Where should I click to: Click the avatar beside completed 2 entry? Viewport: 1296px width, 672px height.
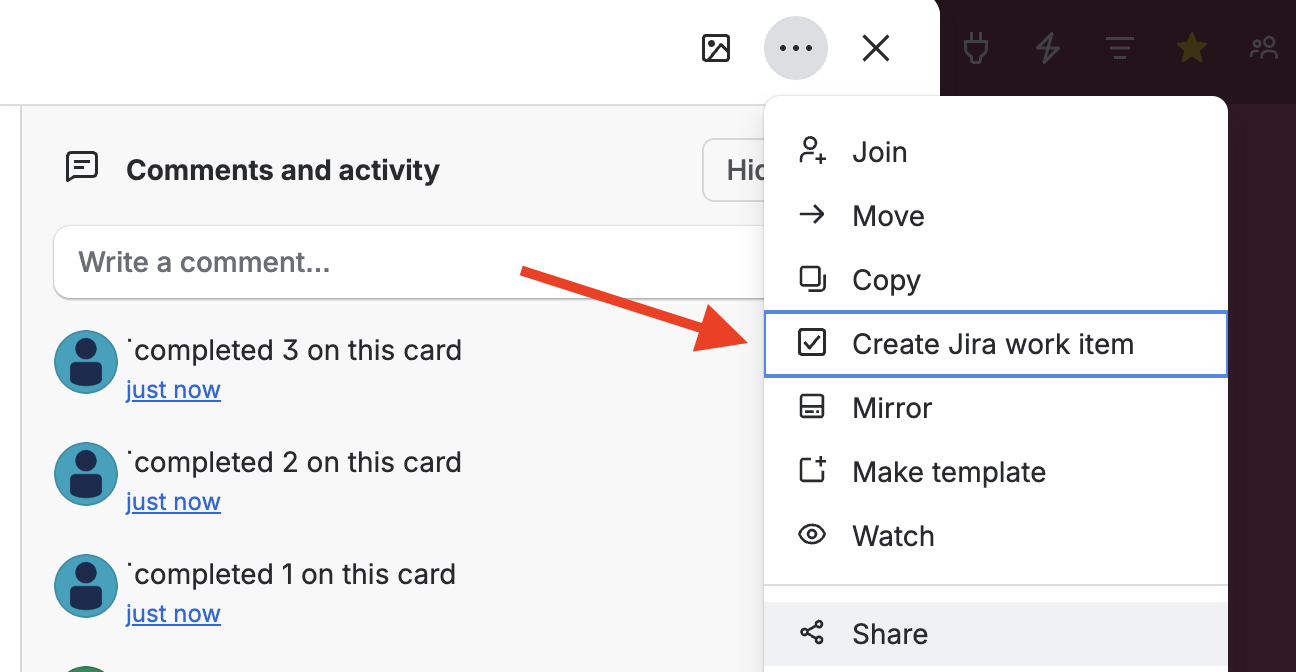[86, 474]
